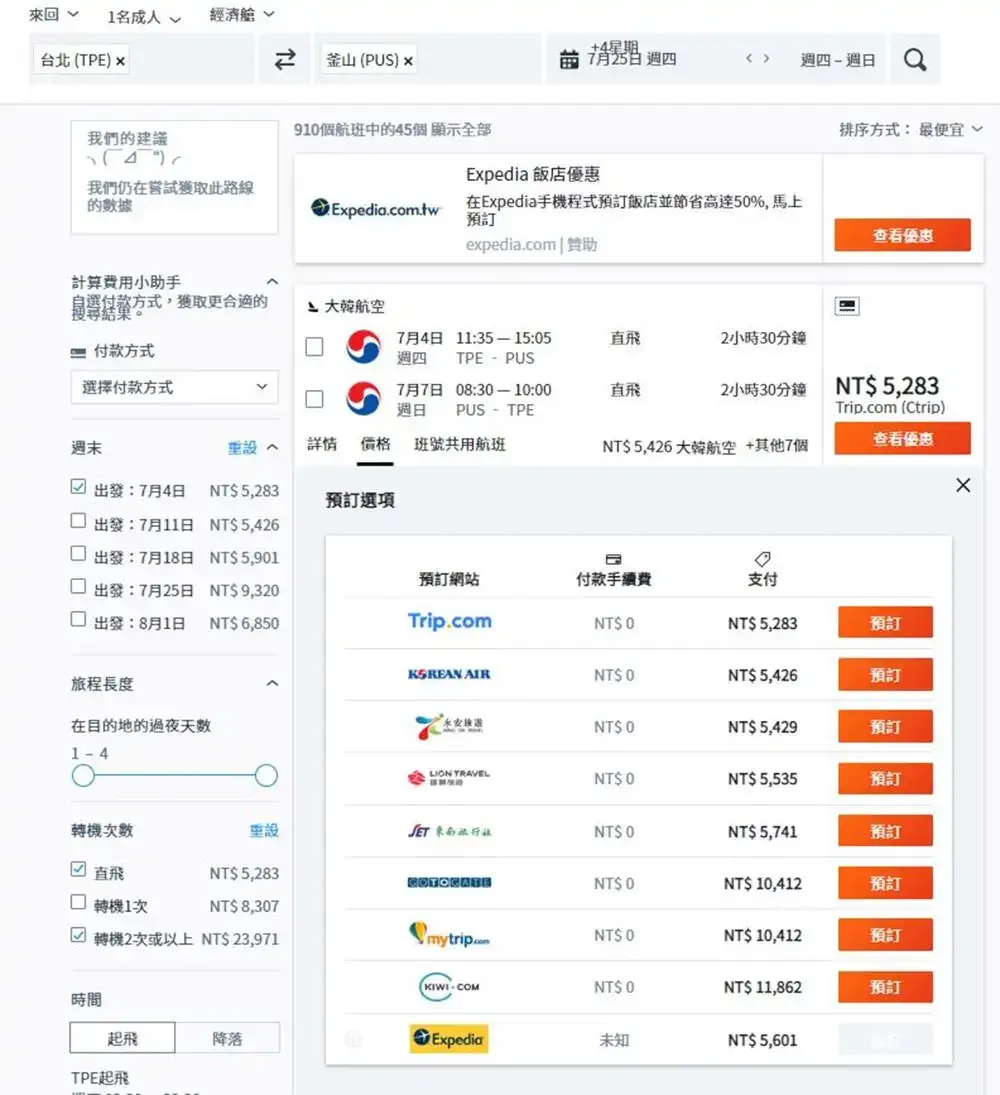Book with Trip.com for NT$ 5,283
This screenshot has height=1095, width=1000.
pyautogui.click(x=885, y=622)
